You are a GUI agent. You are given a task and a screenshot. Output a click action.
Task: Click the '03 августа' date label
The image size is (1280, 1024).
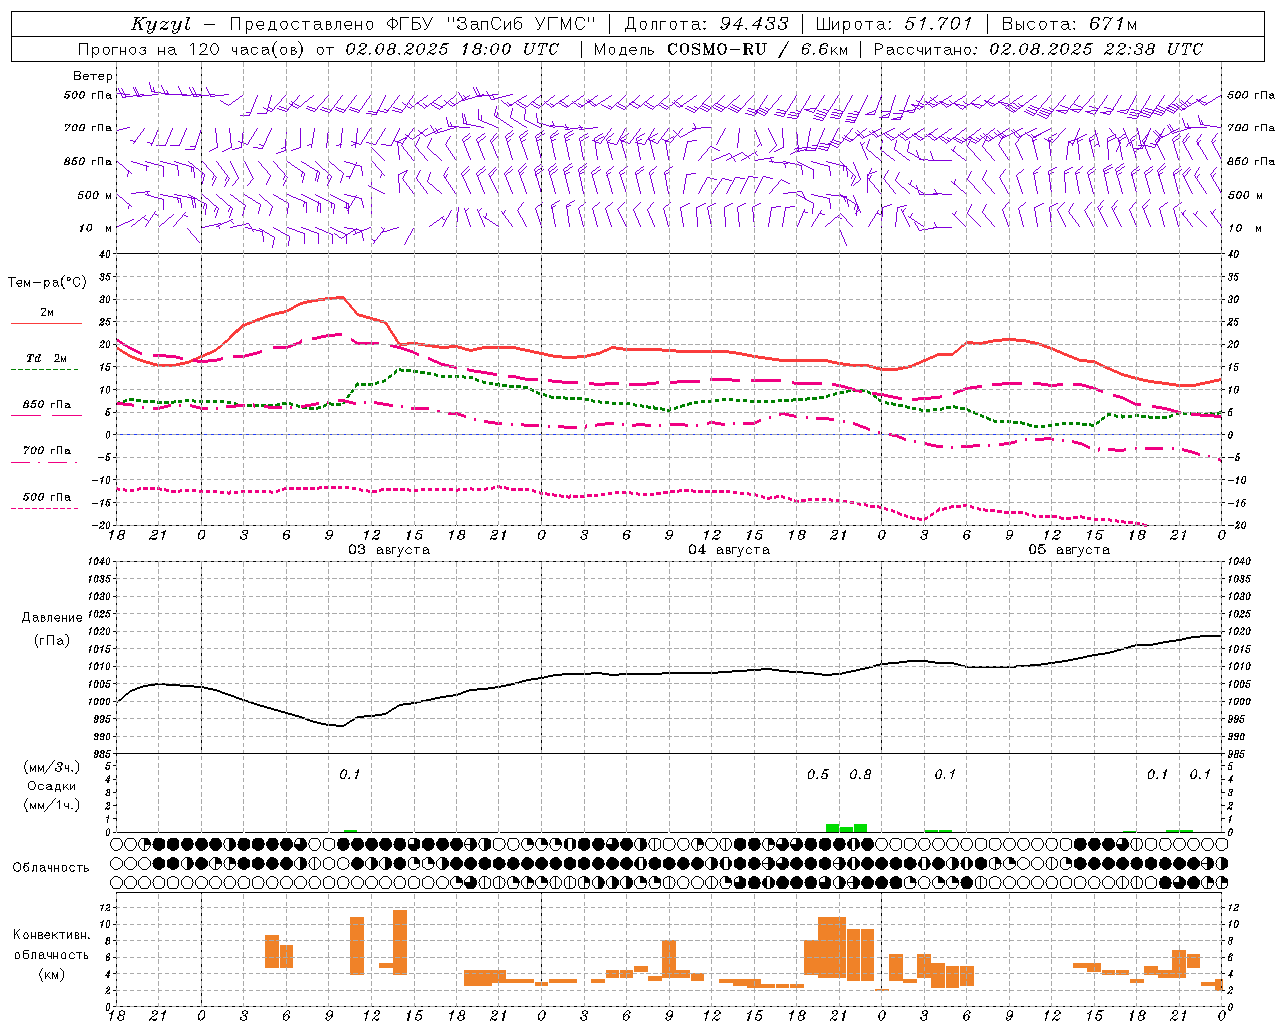point(389,550)
